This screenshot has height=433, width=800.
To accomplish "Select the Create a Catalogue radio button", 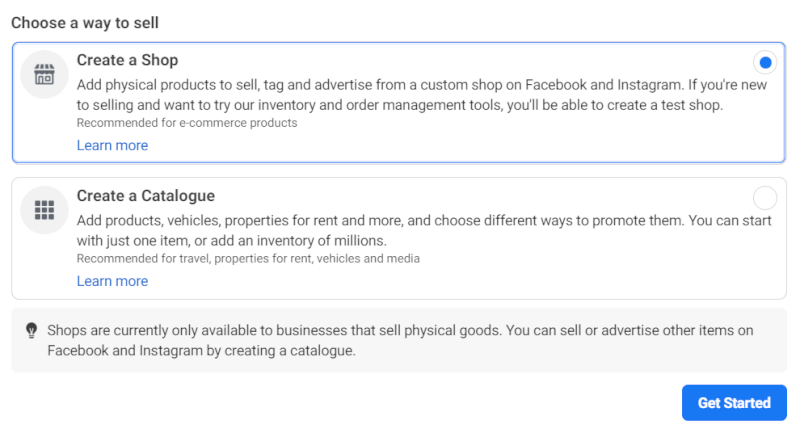I will 765,197.
